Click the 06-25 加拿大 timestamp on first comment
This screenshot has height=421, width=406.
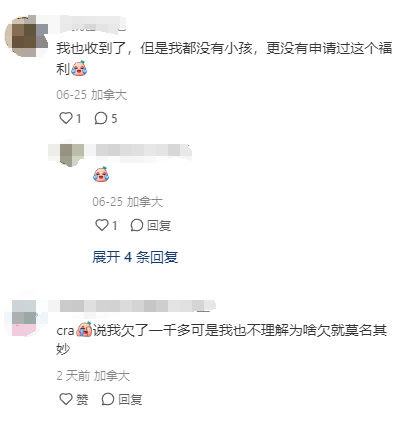(x=91, y=95)
